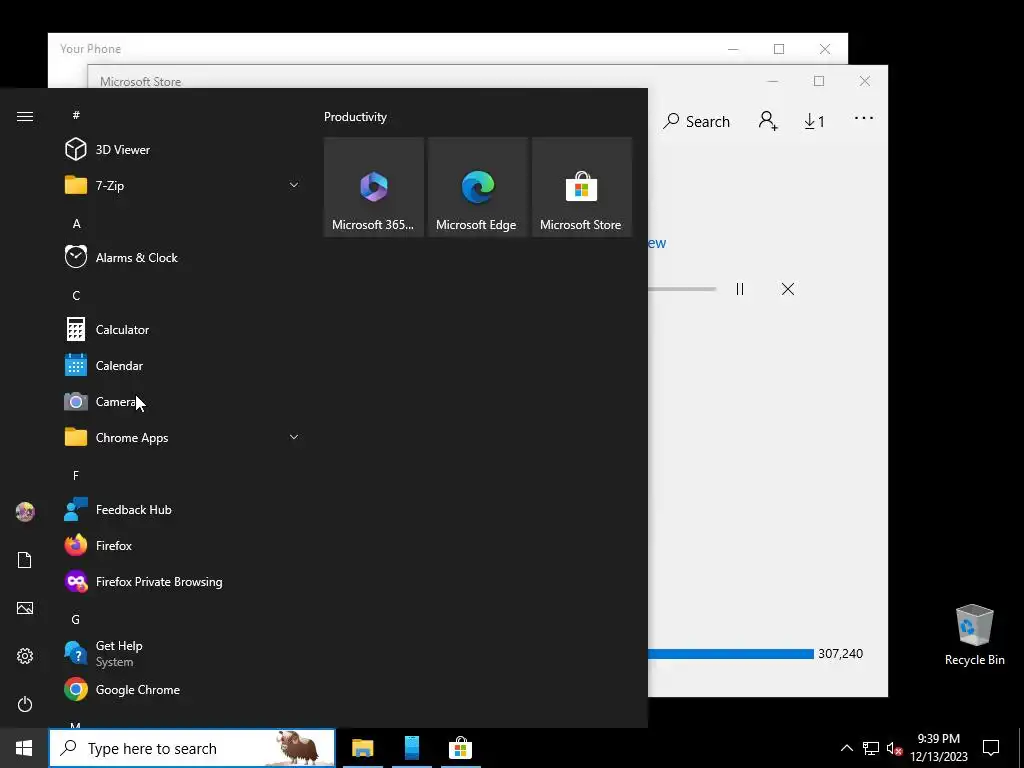Open Microsoft Store downloads indicator
1024x768 pixels.
click(x=814, y=121)
